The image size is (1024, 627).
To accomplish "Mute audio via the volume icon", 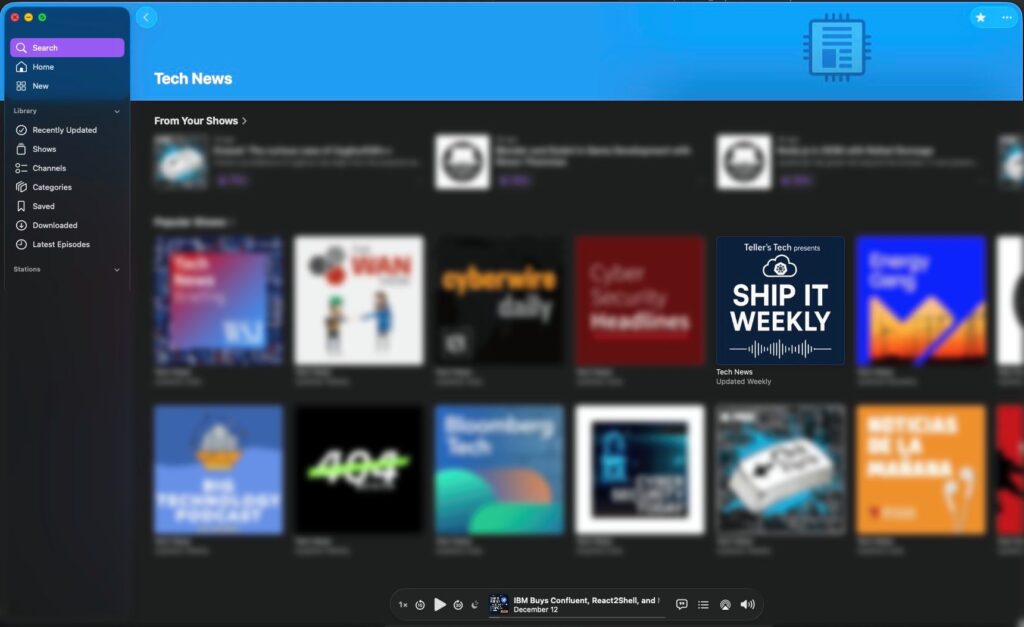I will [x=747, y=604].
